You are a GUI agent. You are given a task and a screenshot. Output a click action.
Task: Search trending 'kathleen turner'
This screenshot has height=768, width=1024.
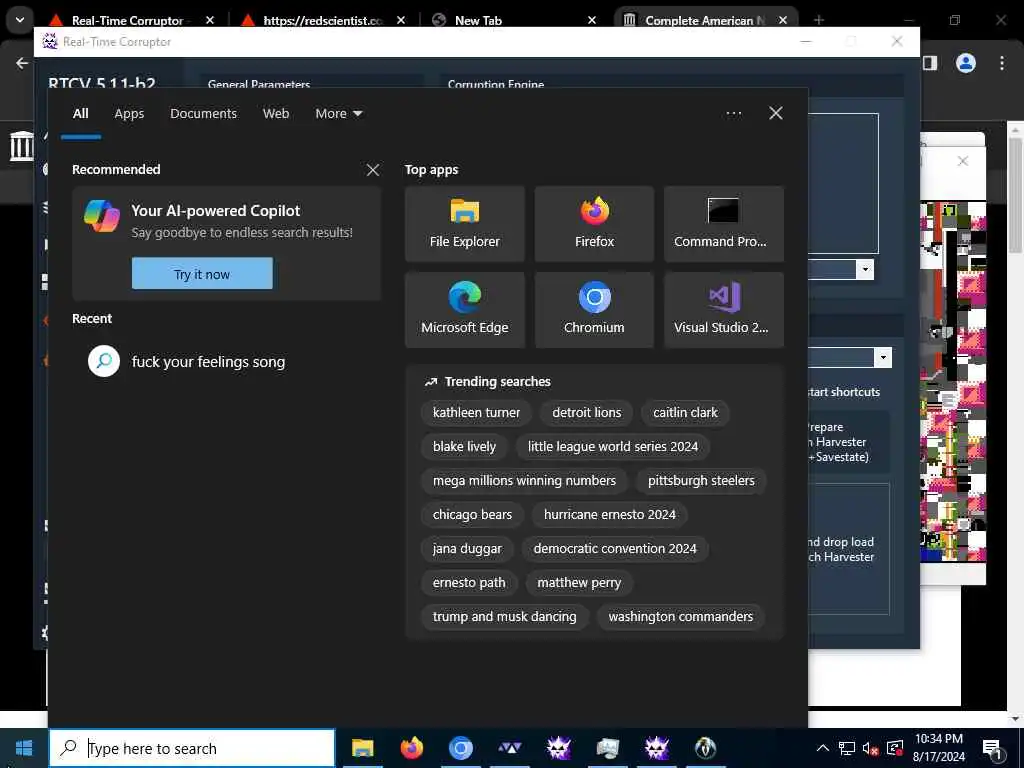pyautogui.click(x=476, y=413)
